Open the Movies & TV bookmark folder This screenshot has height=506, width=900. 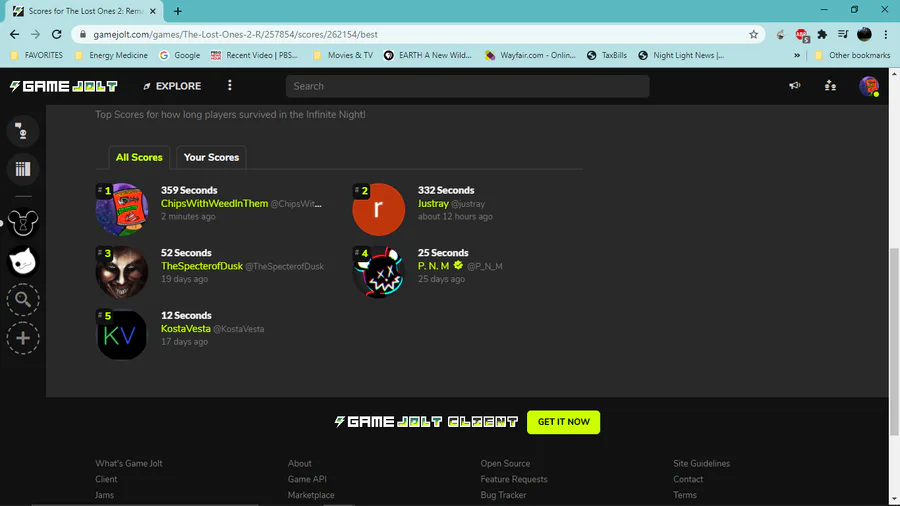343,55
